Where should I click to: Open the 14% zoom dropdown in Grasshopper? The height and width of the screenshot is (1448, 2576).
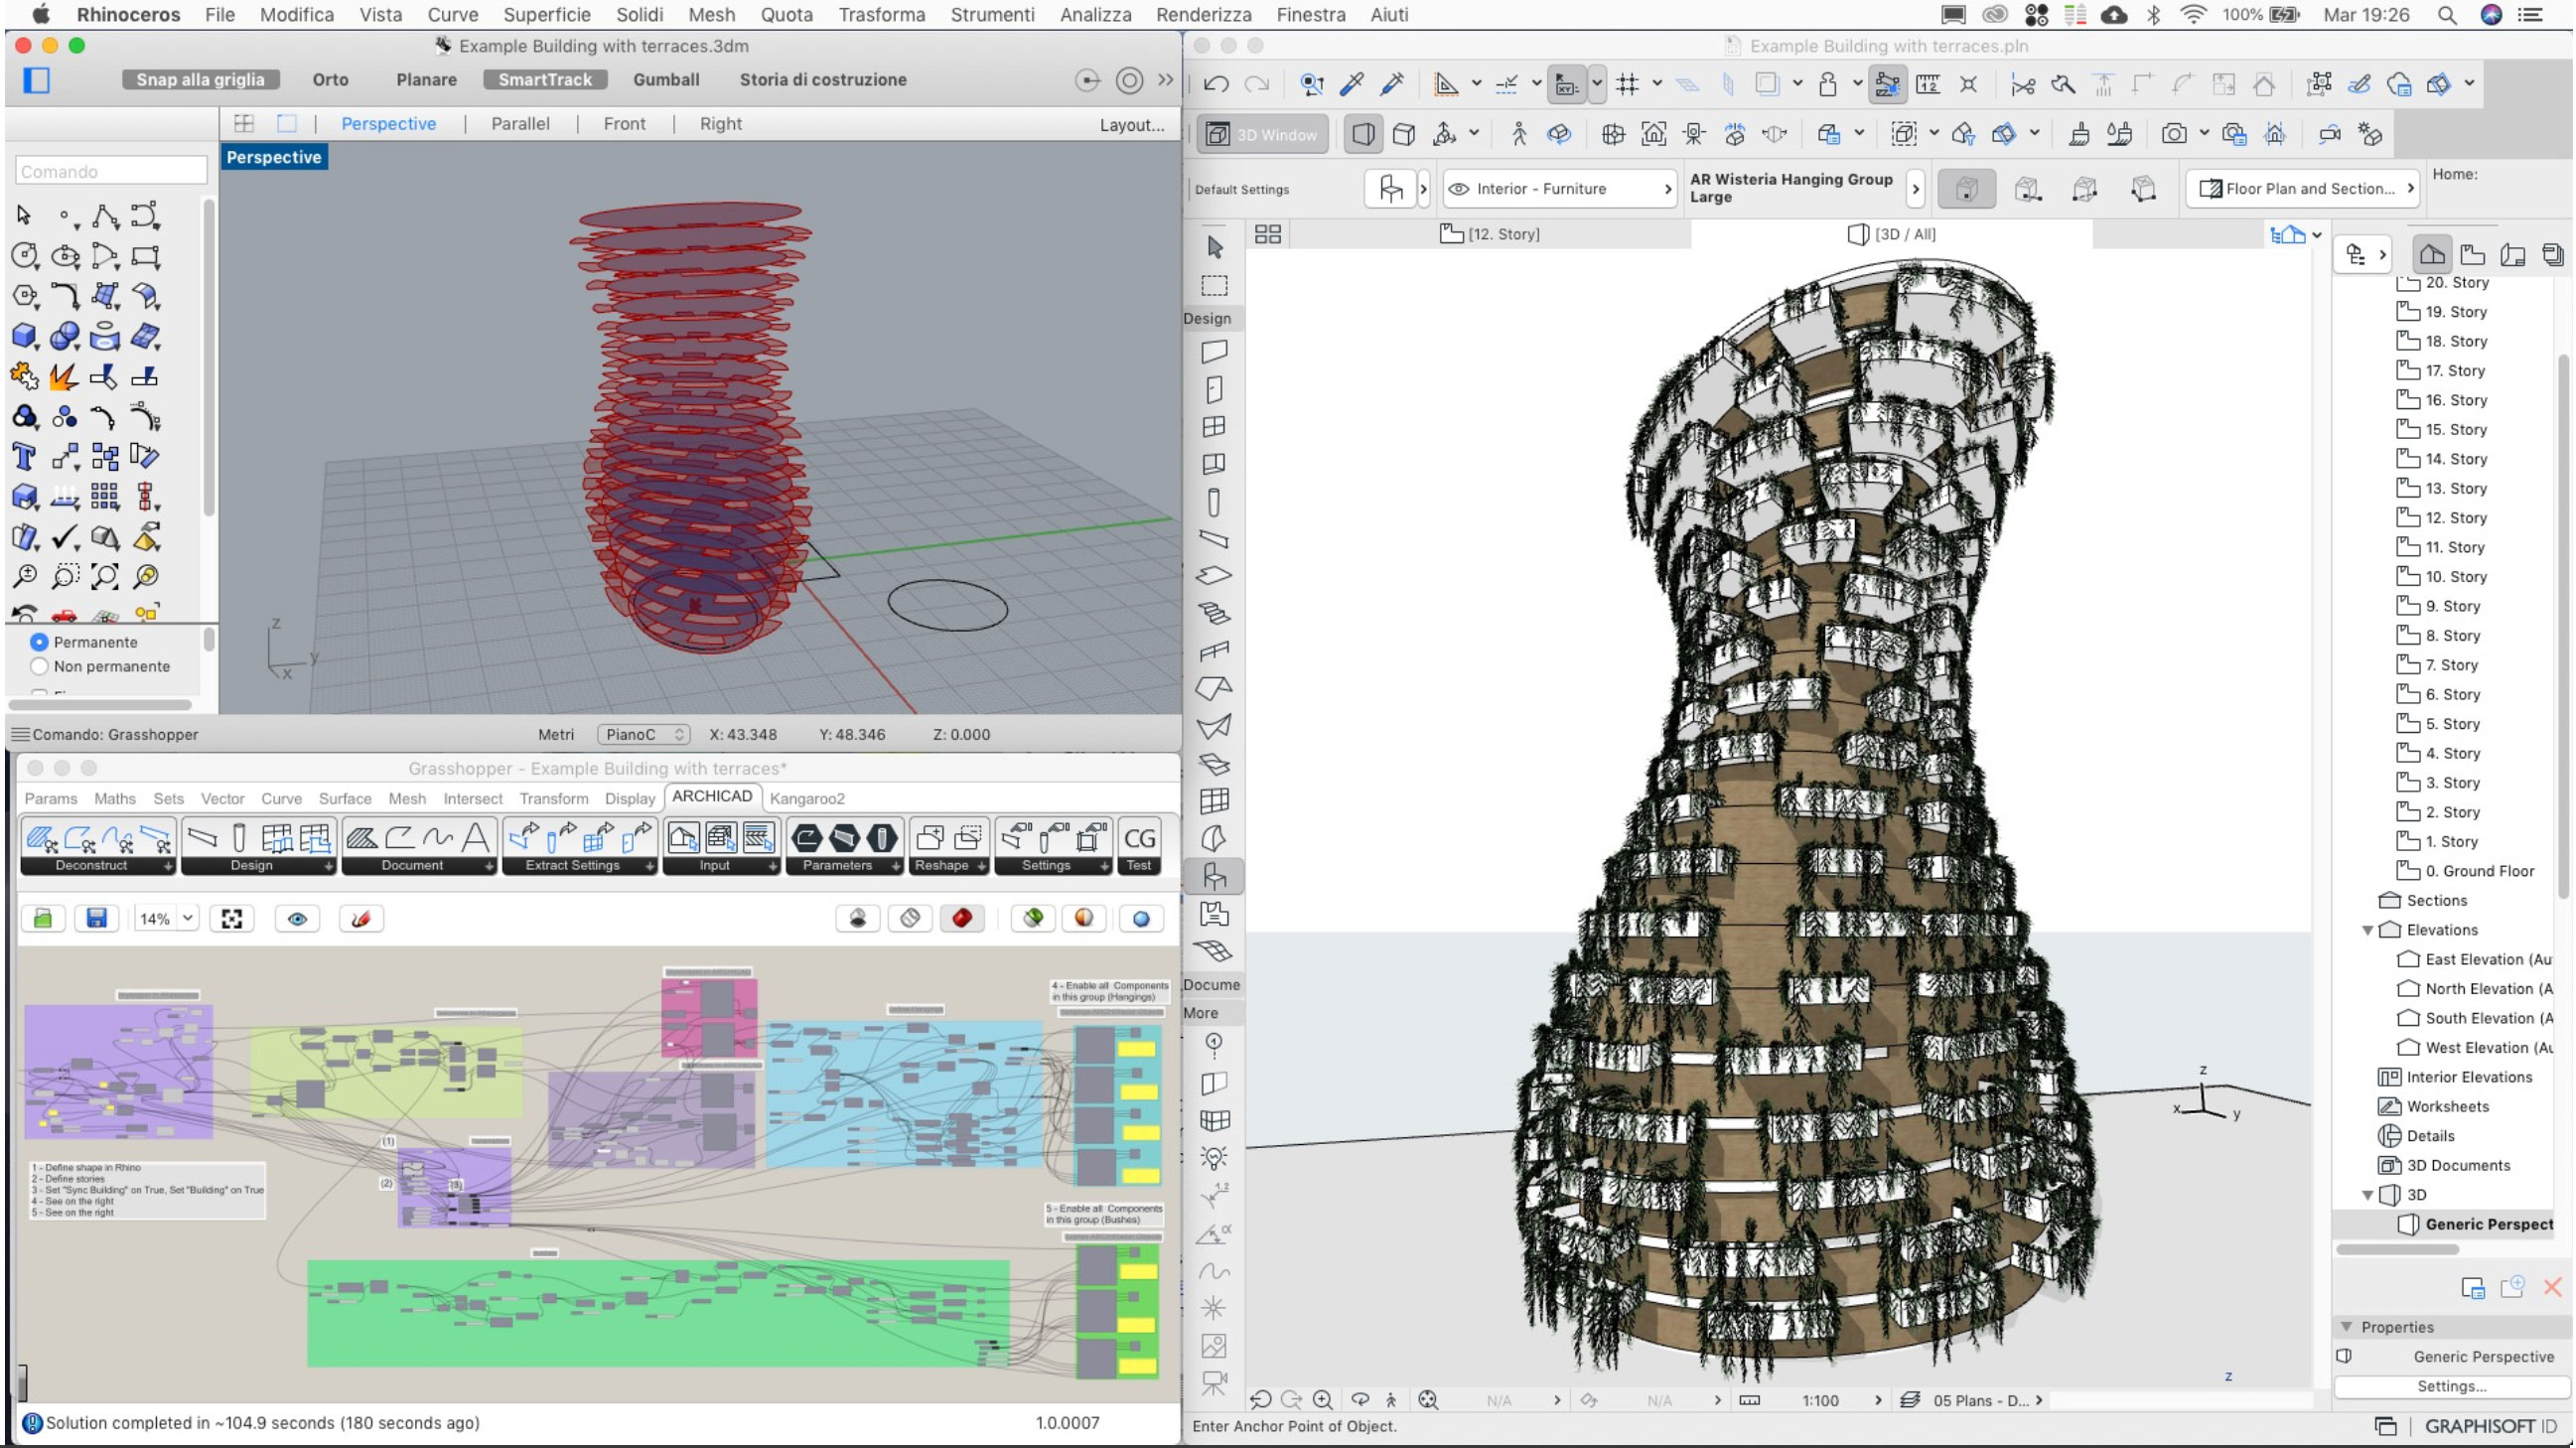tap(186, 918)
